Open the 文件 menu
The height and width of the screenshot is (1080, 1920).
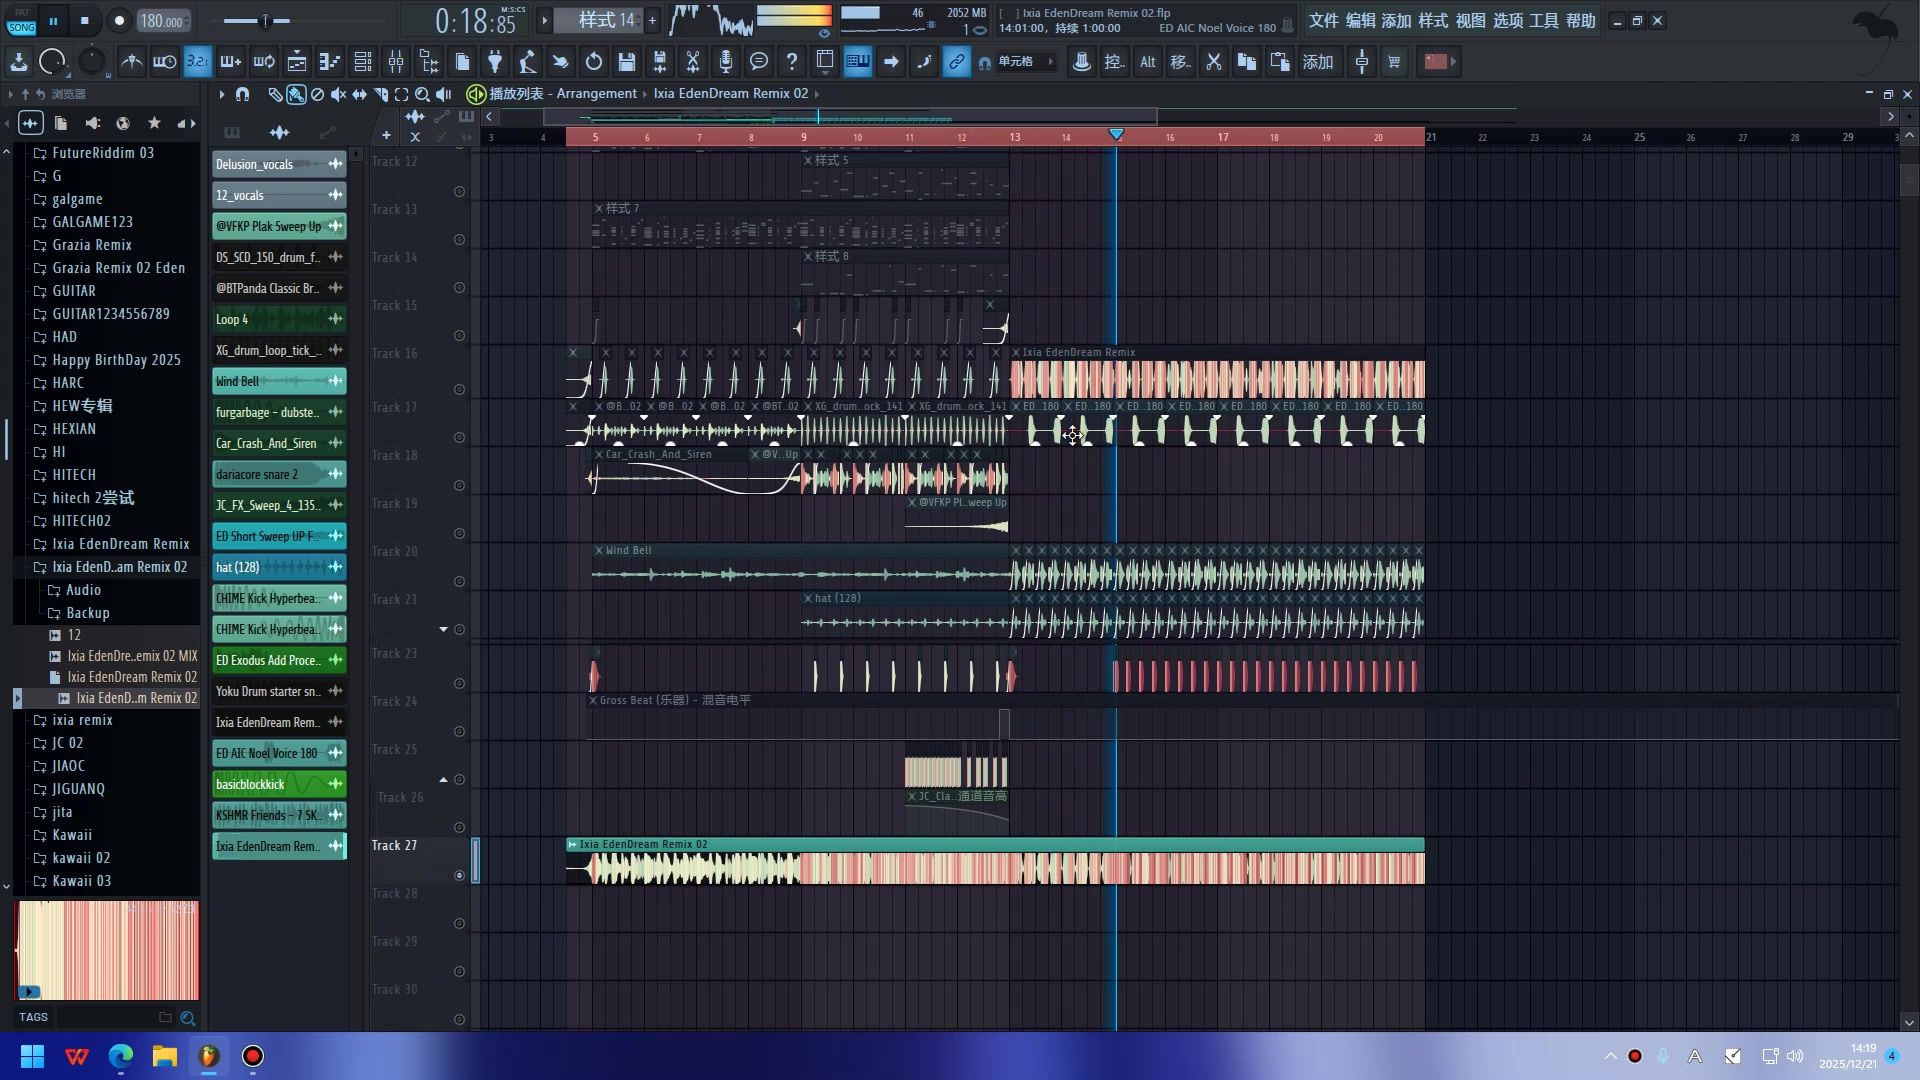pos(1323,21)
